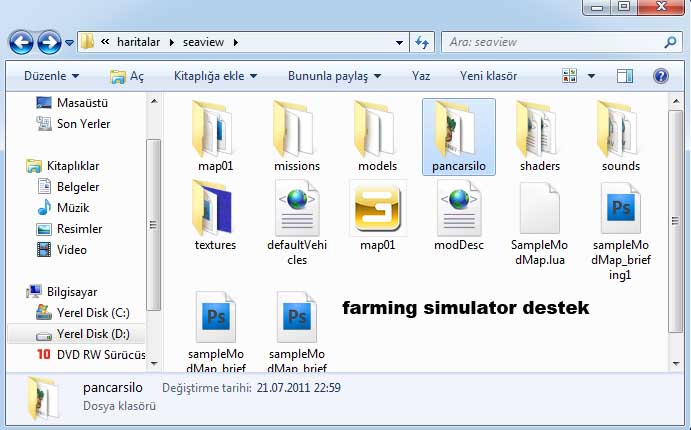Click the Yeni klasör button
The height and width of the screenshot is (430, 691).
(x=488, y=76)
